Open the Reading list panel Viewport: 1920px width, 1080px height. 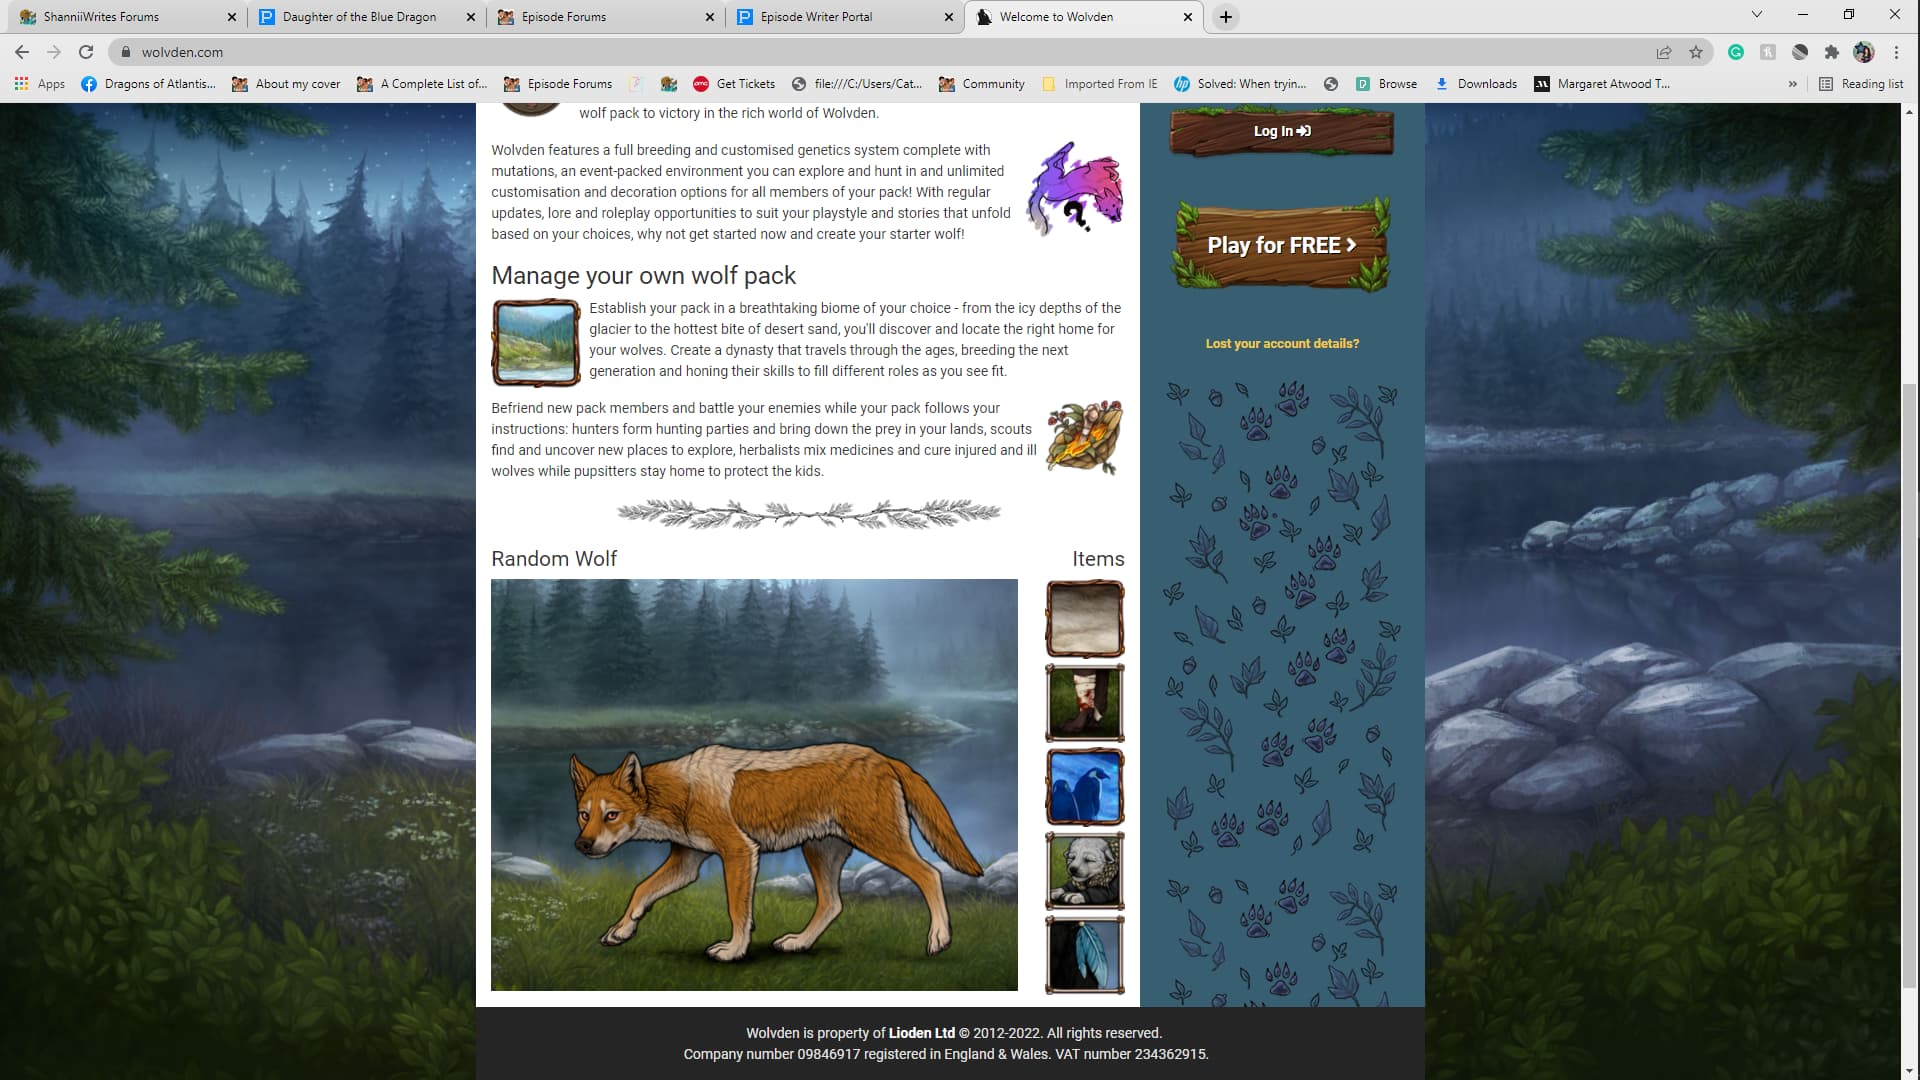(1861, 84)
